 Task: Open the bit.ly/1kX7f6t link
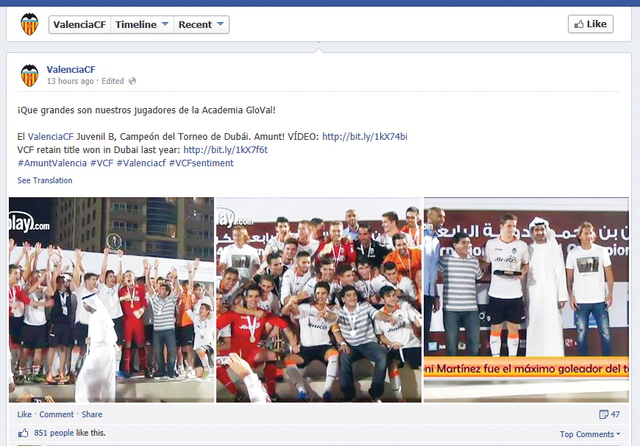pos(225,150)
